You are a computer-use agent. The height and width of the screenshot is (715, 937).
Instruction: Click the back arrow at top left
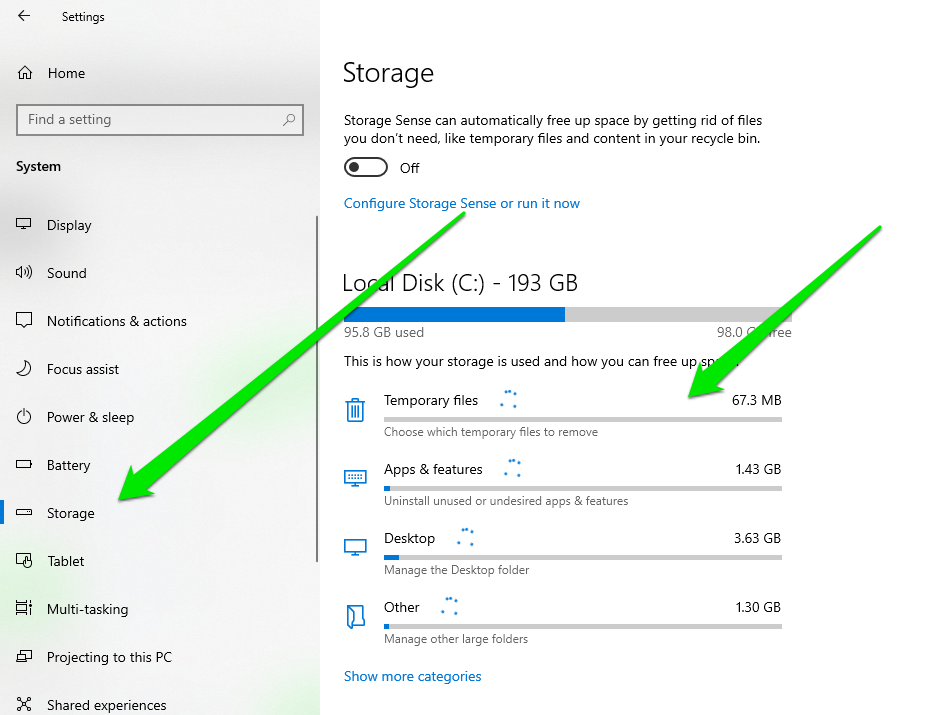22,16
